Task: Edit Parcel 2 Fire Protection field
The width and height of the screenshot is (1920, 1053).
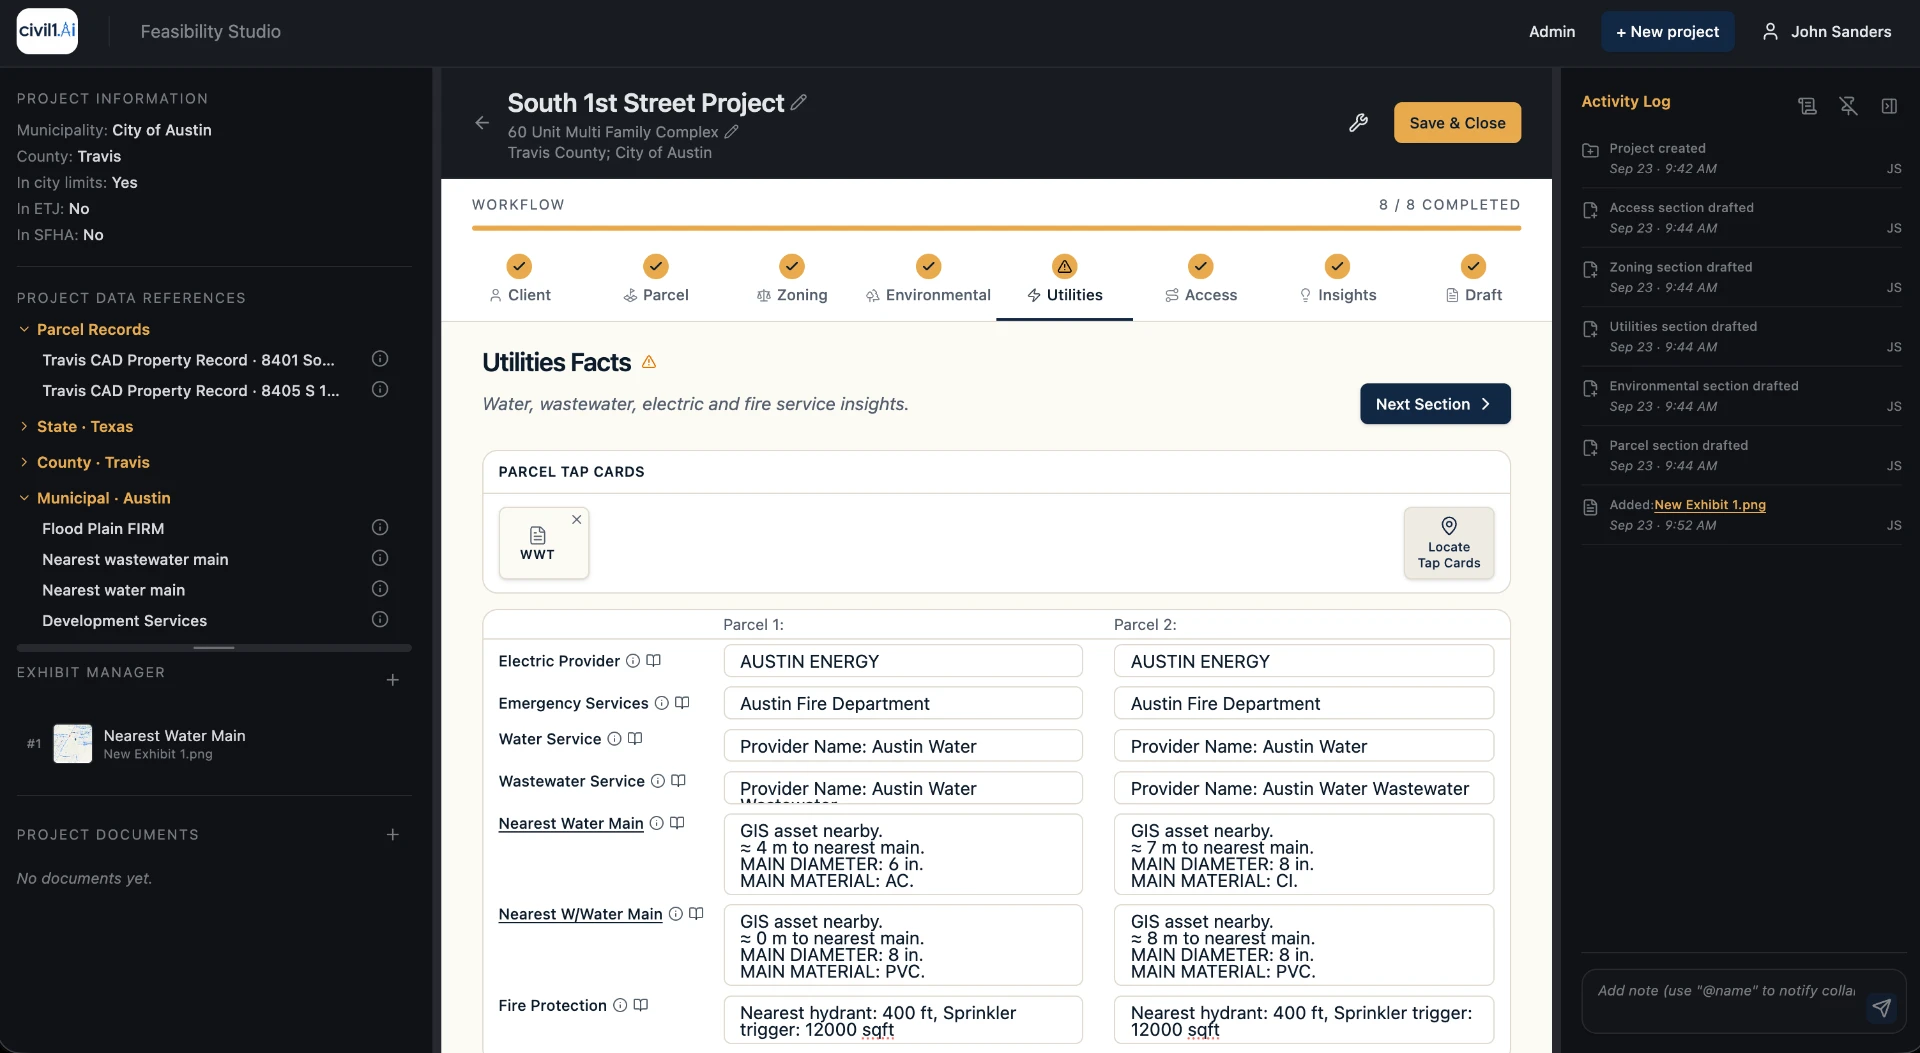Action: pyautogui.click(x=1304, y=1020)
